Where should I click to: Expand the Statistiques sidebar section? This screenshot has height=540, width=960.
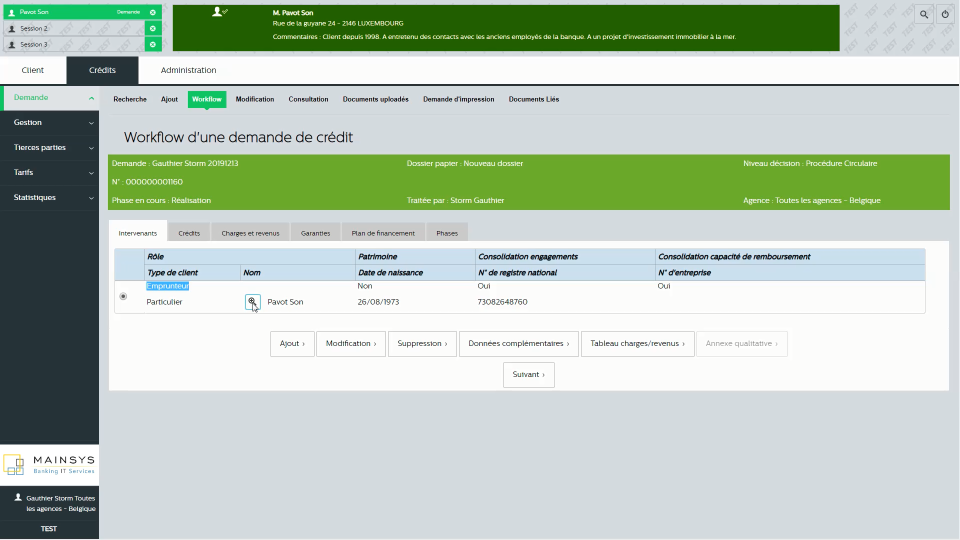(x=50, y=198)
